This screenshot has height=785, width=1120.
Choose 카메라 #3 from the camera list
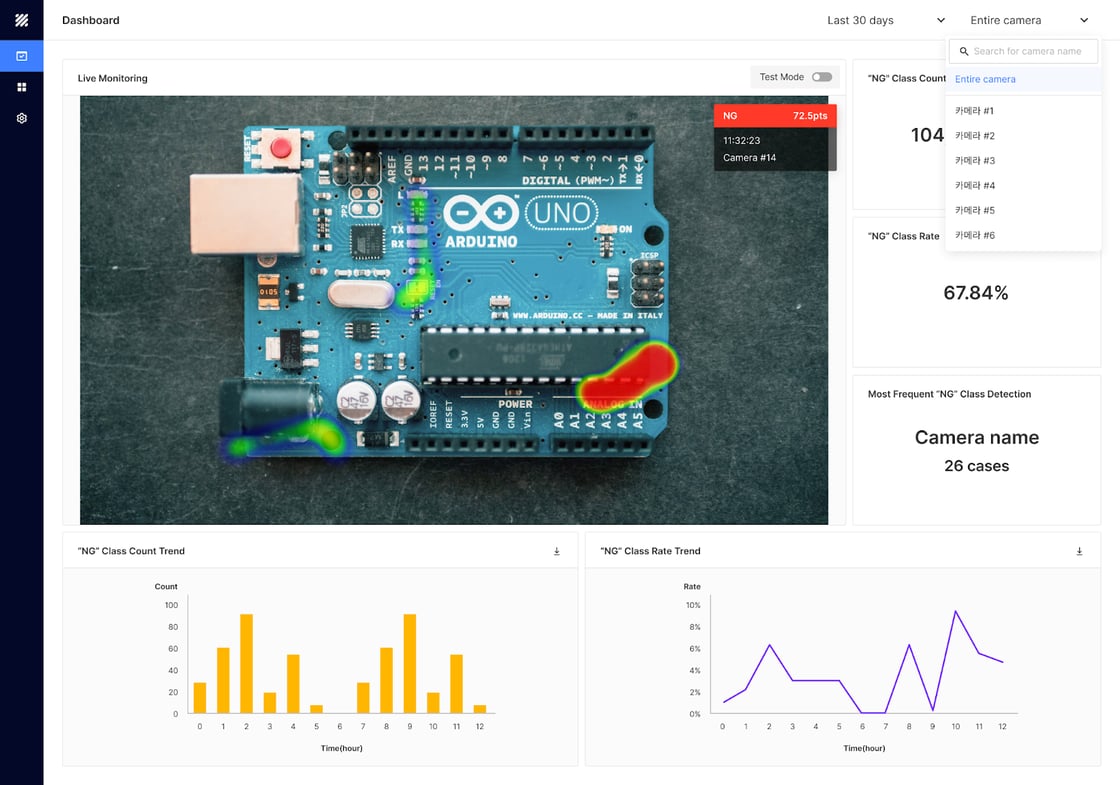[x=974, y=160]
